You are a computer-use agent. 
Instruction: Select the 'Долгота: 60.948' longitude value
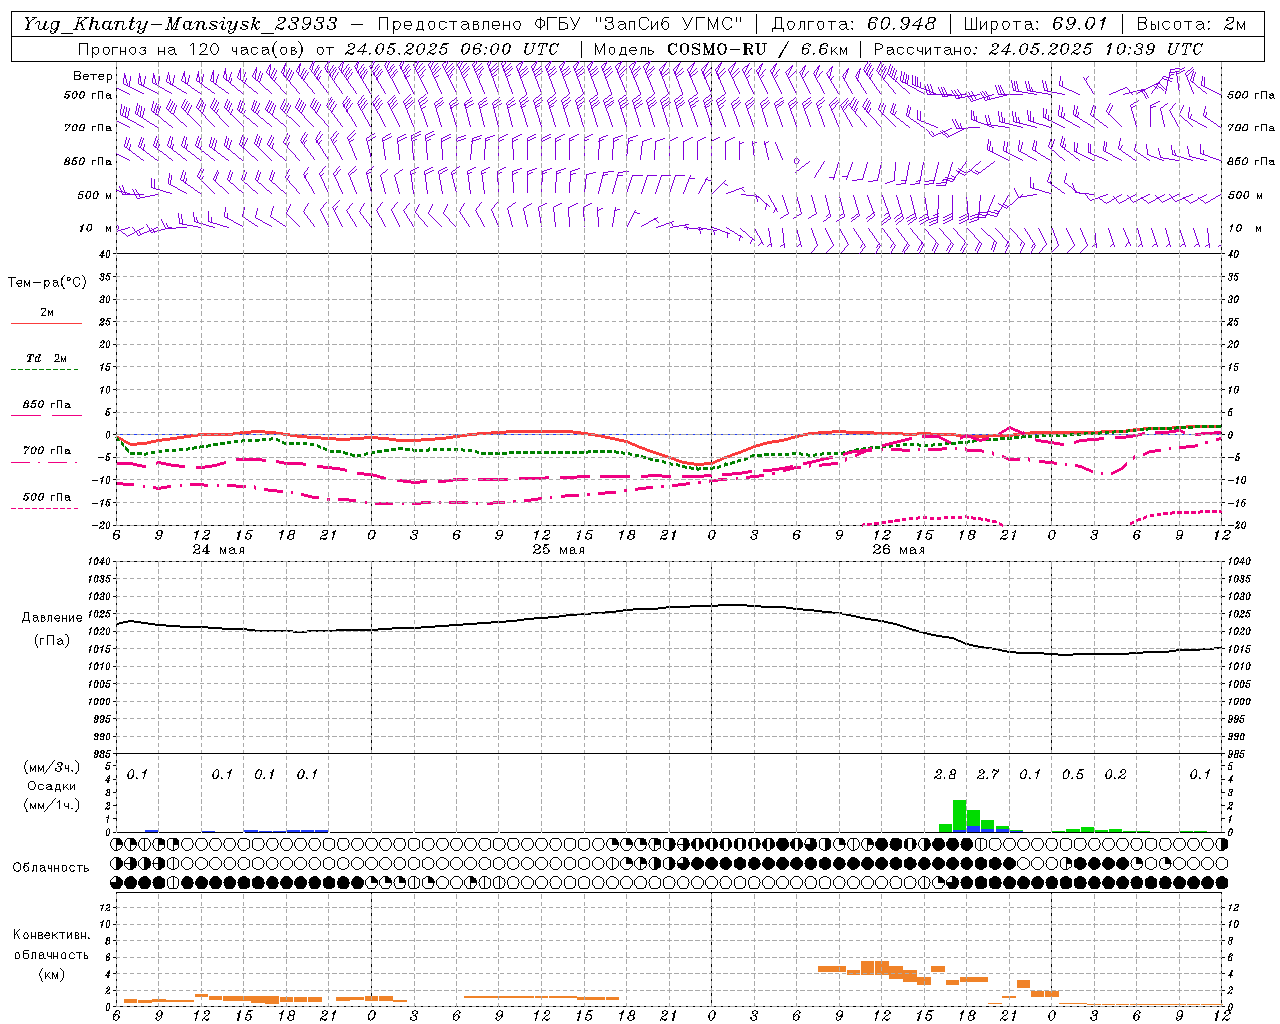(x=854, y=24)
